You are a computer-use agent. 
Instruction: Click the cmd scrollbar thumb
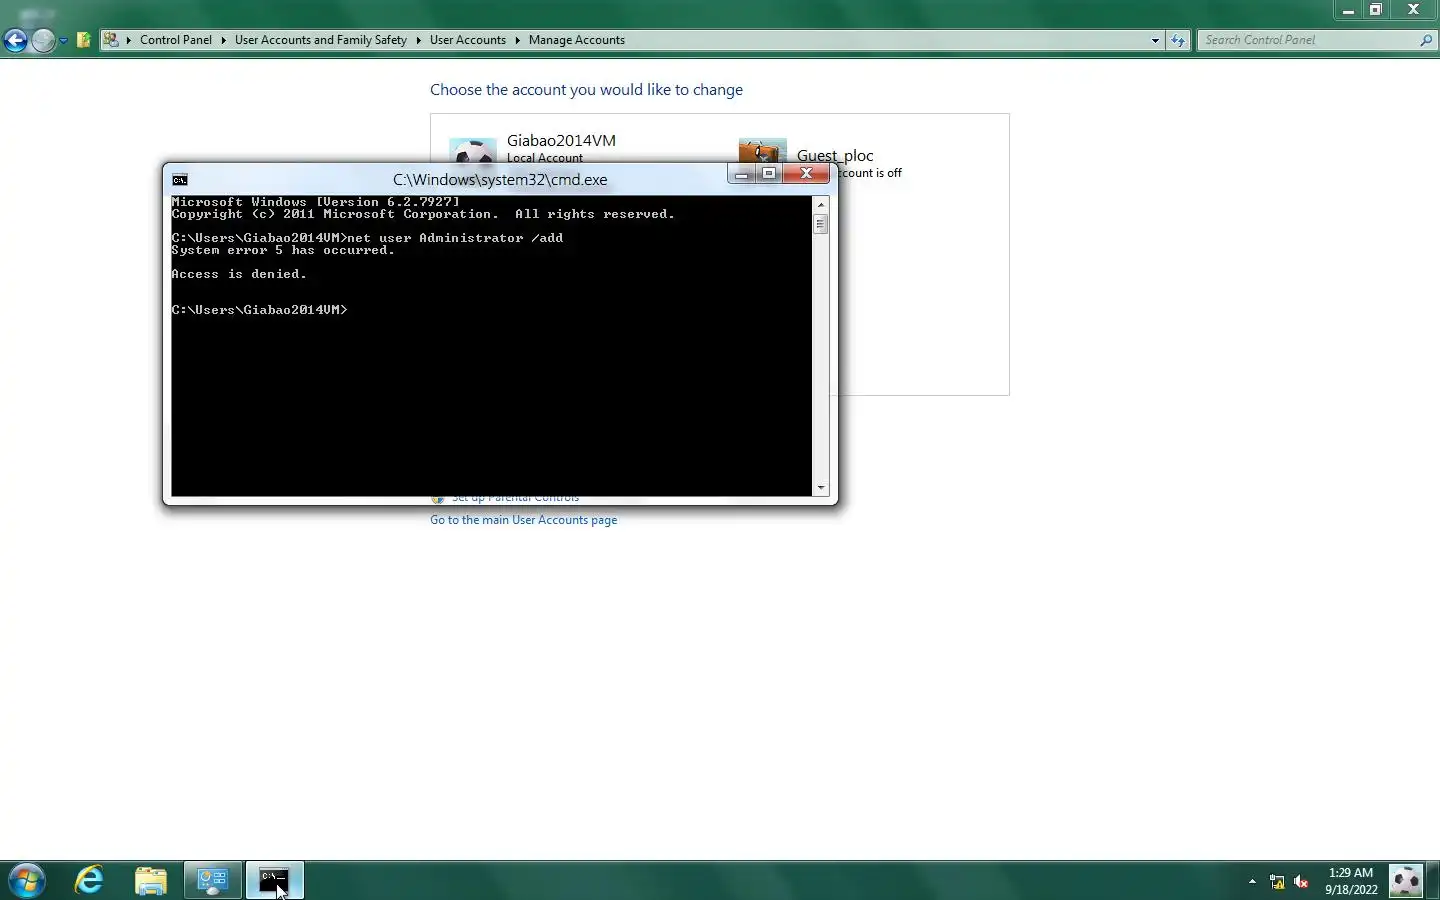pyautogui.click(x=821, y=224)
